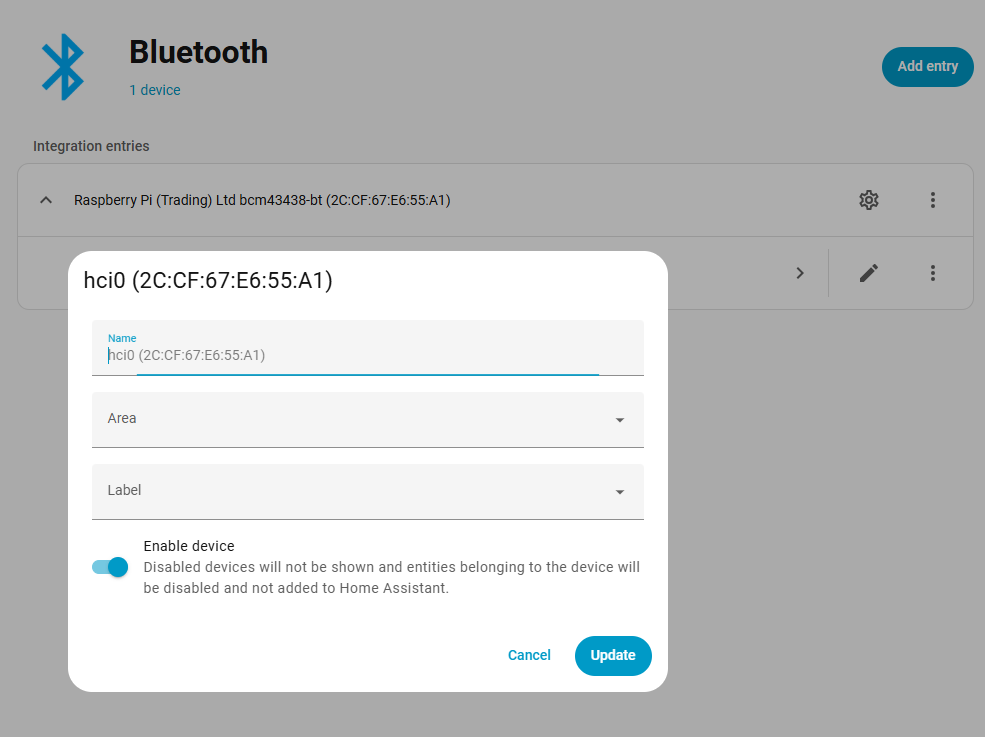The height and width of the screenshot is (737, 985).
Task: Click the pencil edit icon
Action: coord(869,273)
